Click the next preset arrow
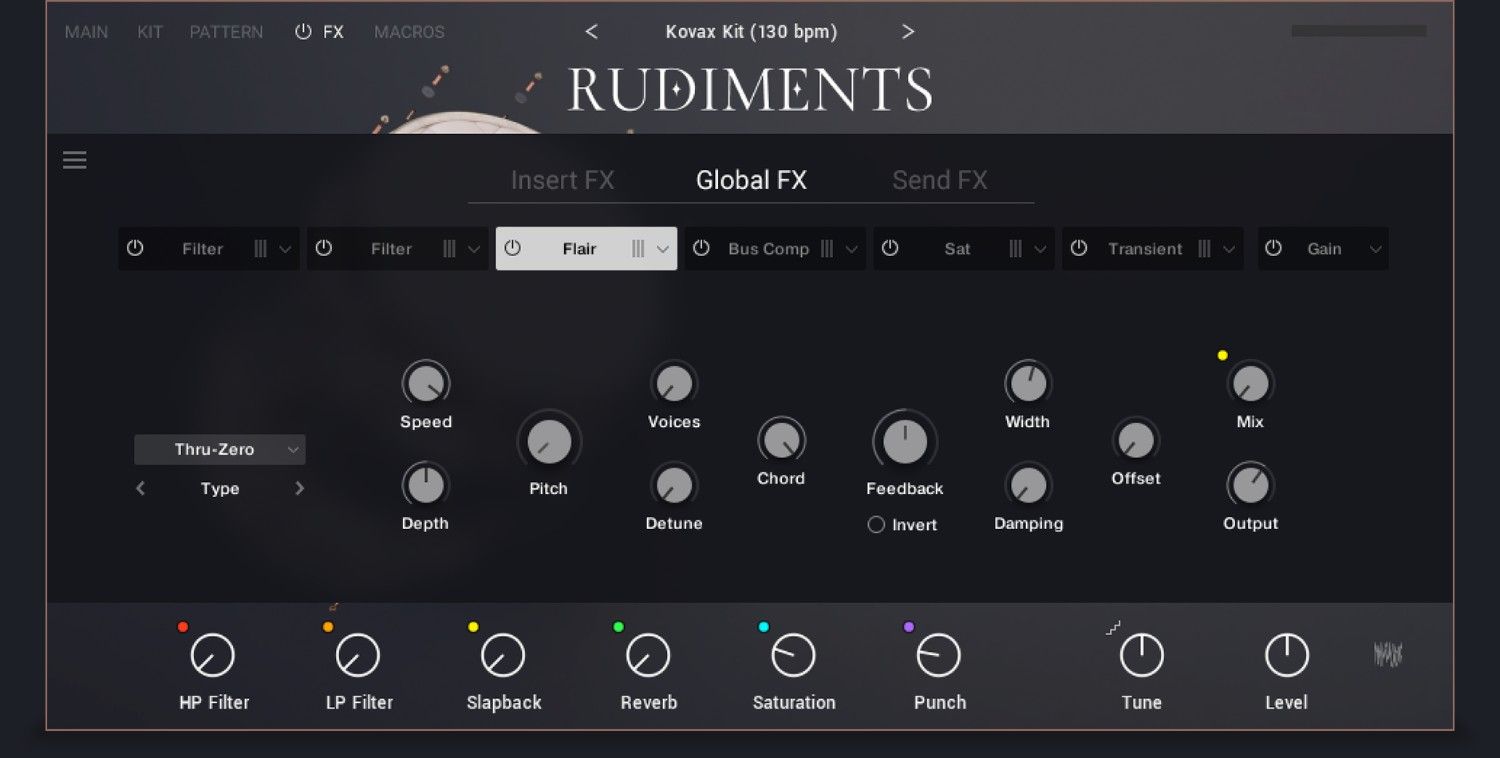The width and height of the screenshot is (1500, 758). point(908,31)
